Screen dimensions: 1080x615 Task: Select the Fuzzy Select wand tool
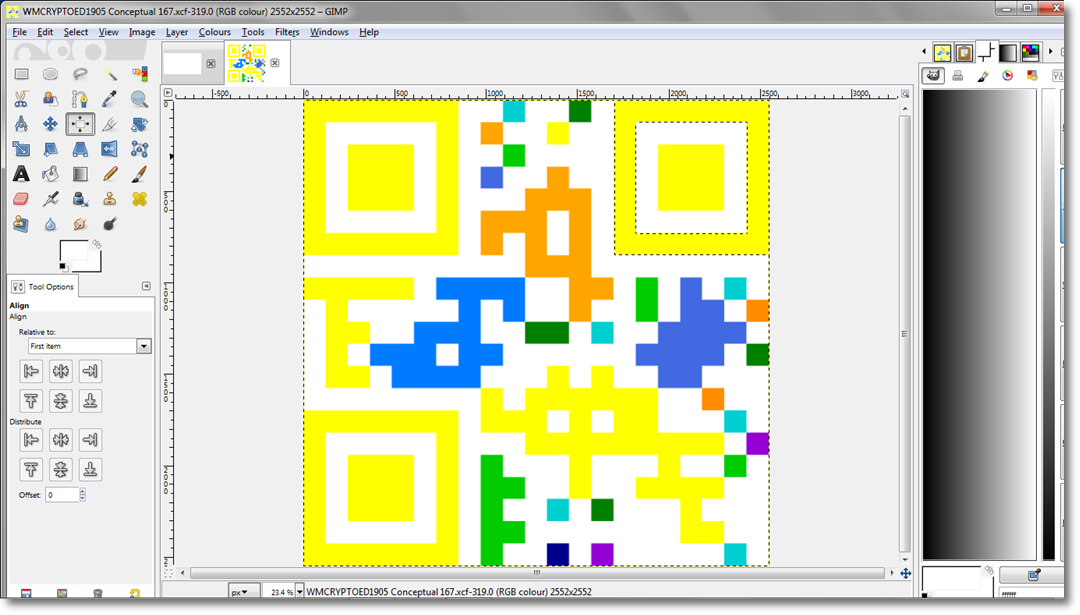click(110, 74)
